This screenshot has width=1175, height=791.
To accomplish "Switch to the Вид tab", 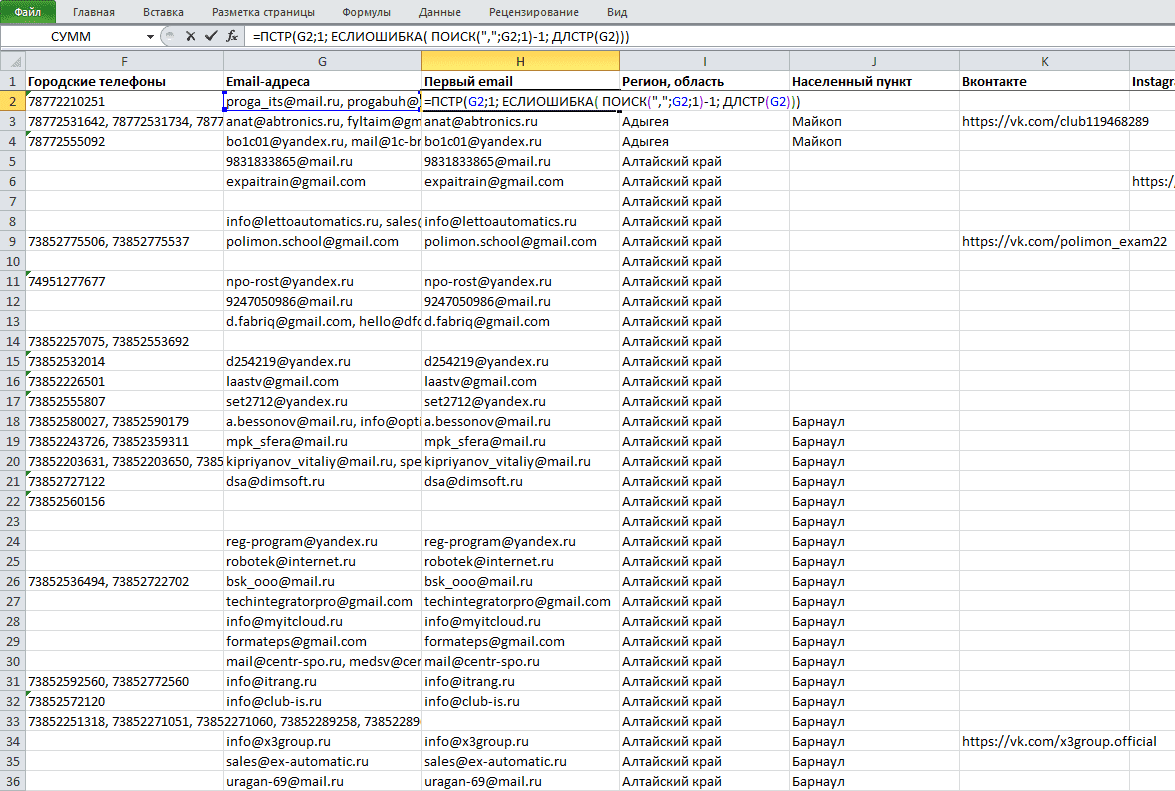I will click(x=617, y=12).
